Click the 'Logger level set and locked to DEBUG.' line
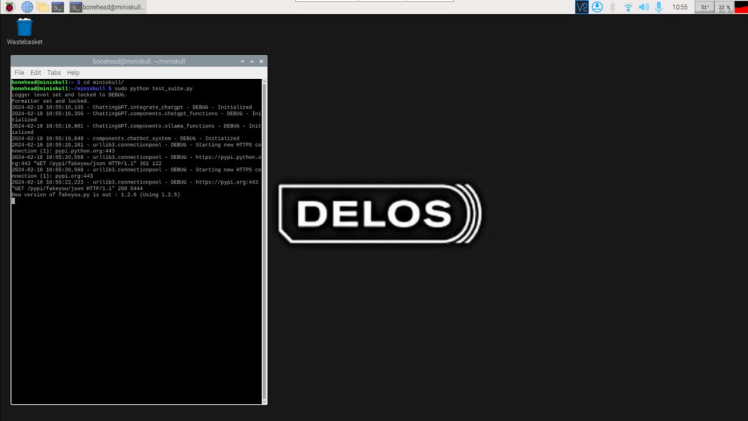Screen dimensions: 748x421 coord(69,95)
